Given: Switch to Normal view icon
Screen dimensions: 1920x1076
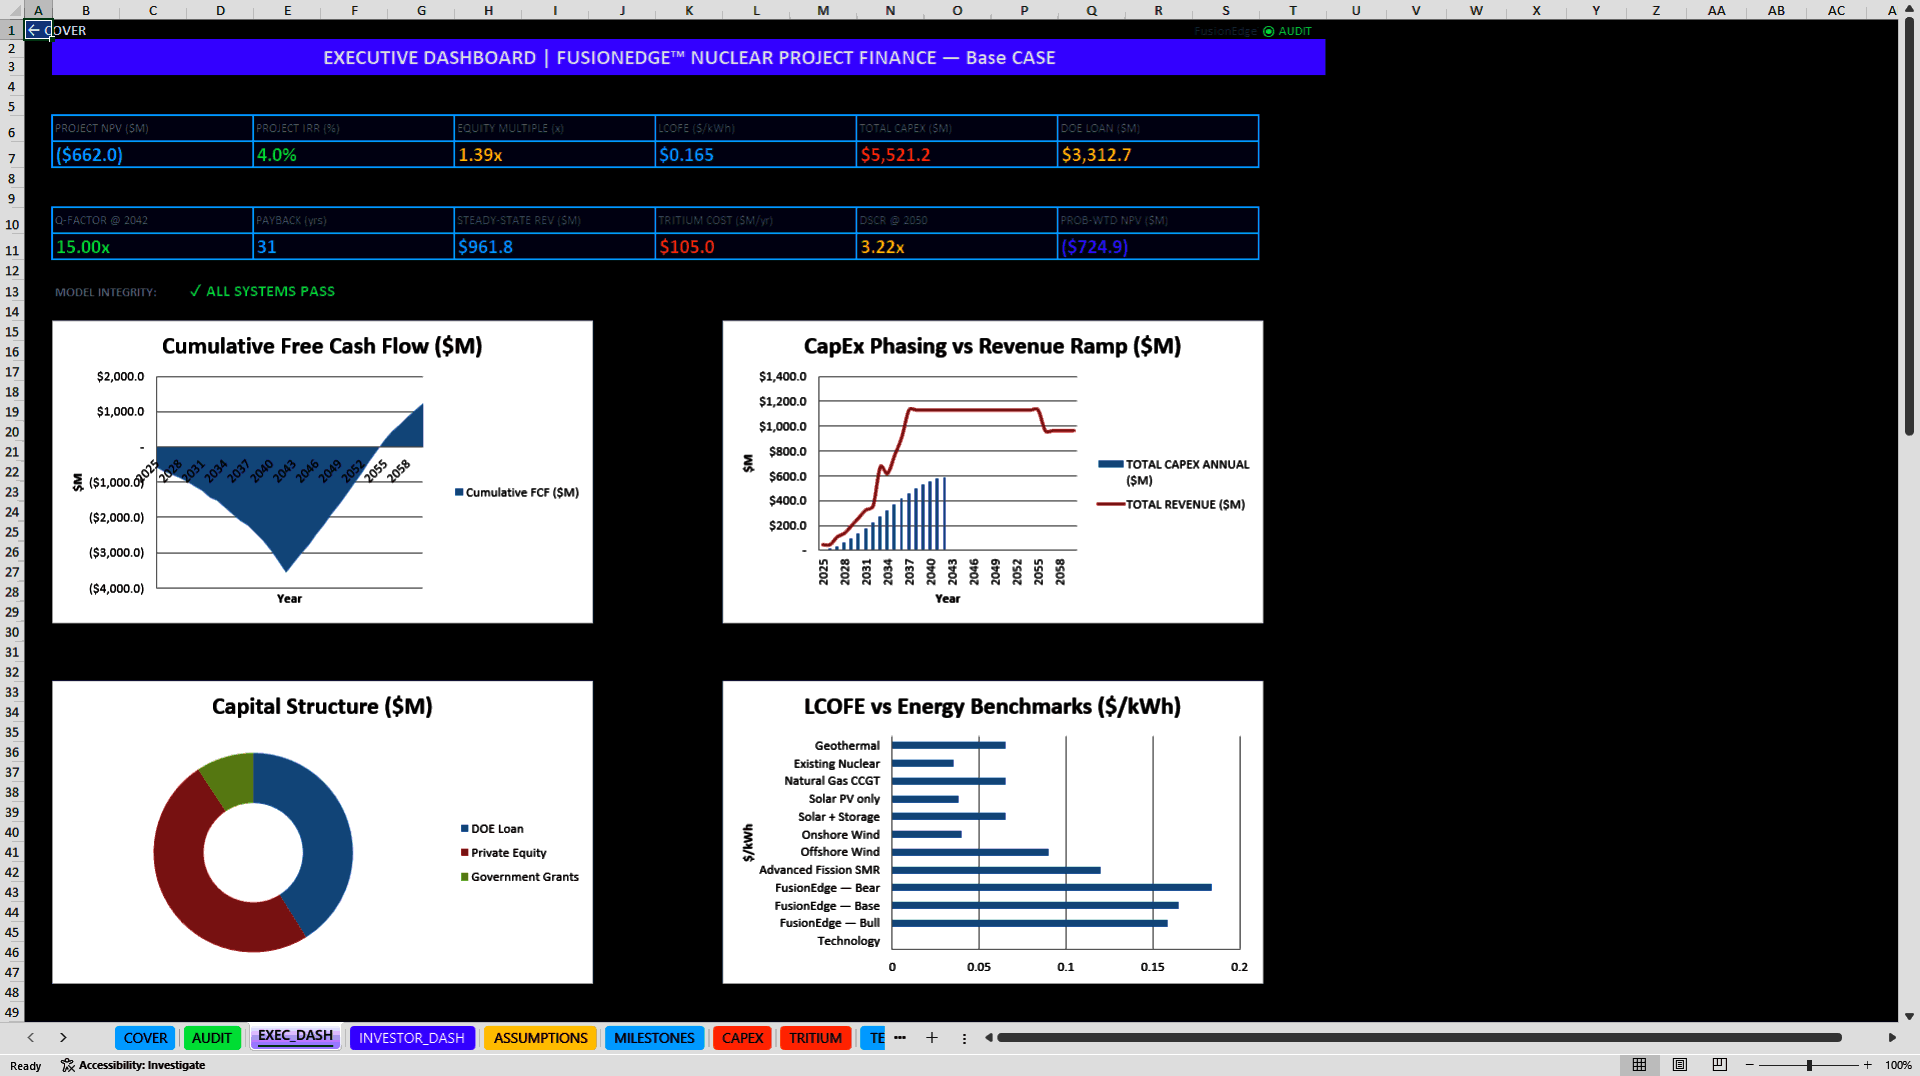Looking at the screenshot, I should (1639, 1065).
